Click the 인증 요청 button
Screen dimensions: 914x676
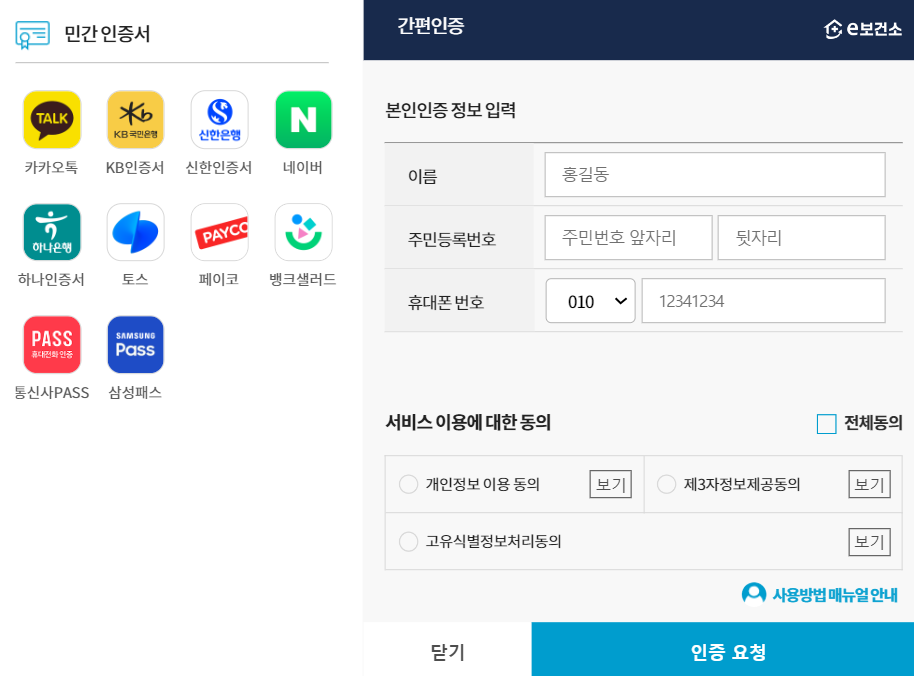pos(723,649)
